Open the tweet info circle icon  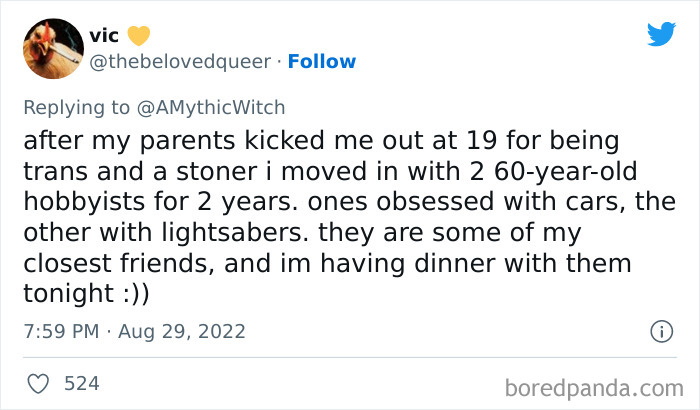660,331
